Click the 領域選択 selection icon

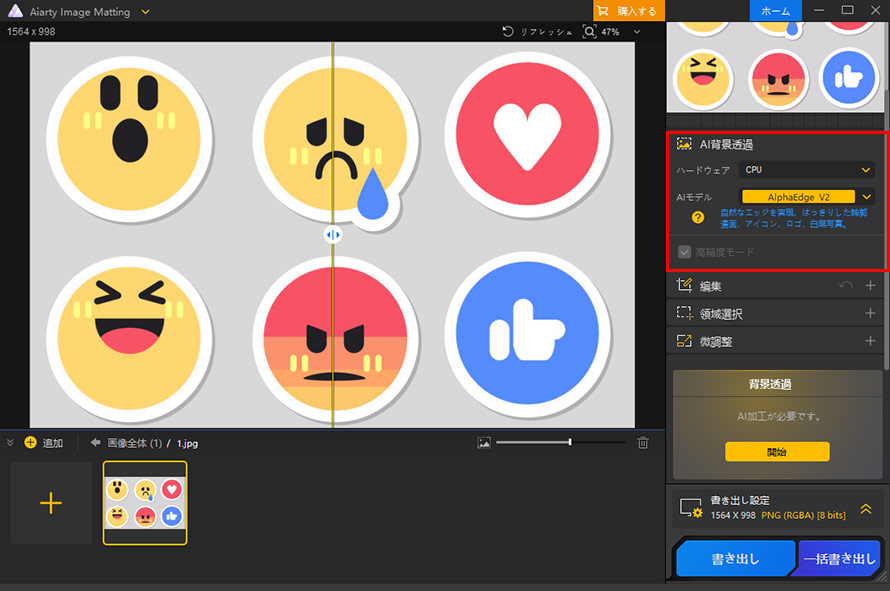tap(684, 313)
